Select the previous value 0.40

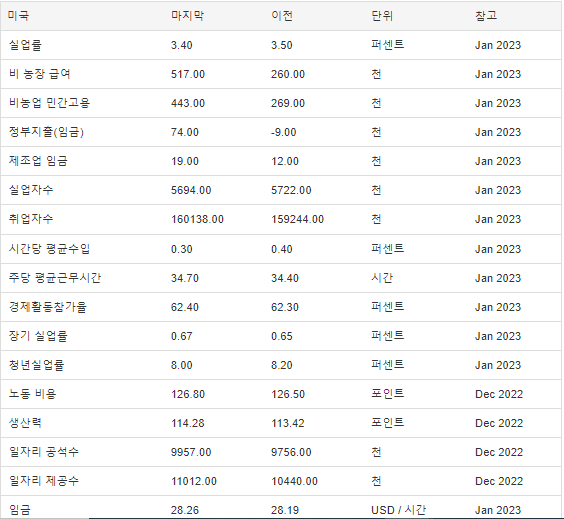point(282,249)
